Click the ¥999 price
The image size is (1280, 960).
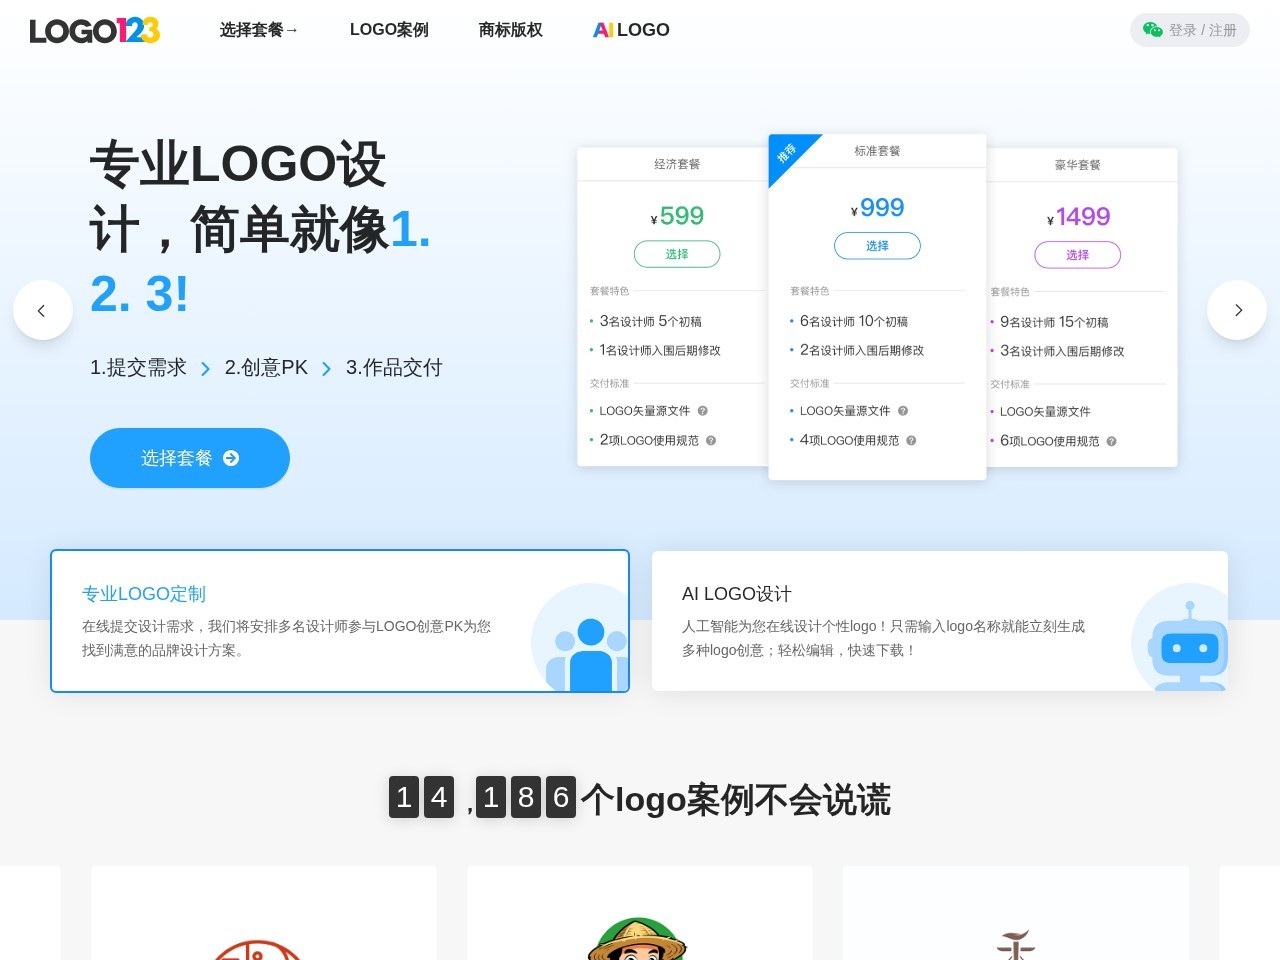[x=877, y=208]
